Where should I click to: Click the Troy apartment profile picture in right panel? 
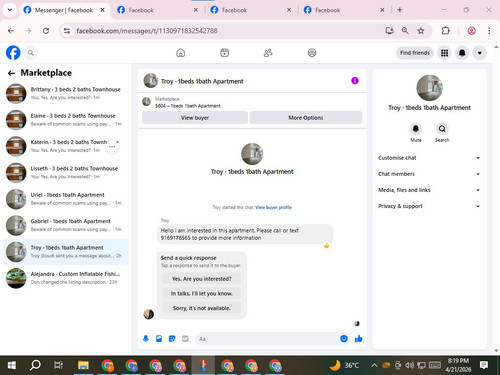click(x=429, y=88)
